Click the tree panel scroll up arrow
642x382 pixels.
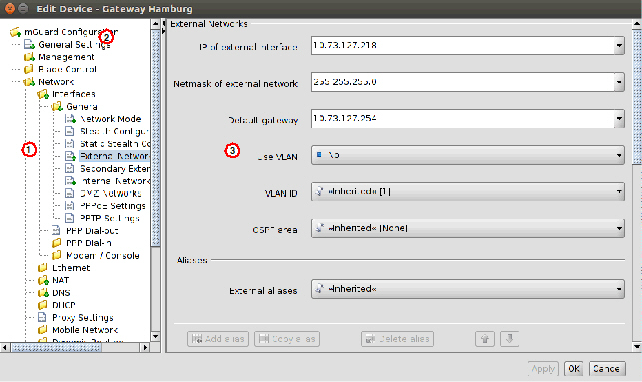tap(156, 24)
